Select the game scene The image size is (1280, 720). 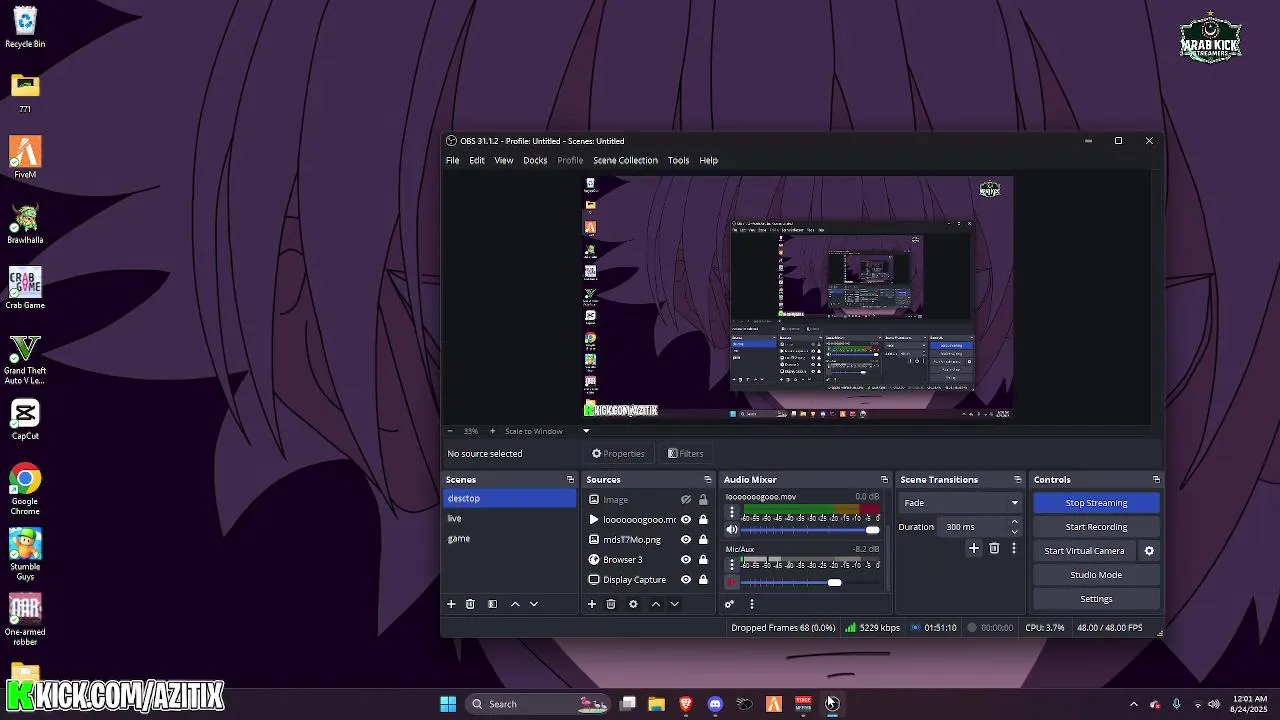click(510, 538)
